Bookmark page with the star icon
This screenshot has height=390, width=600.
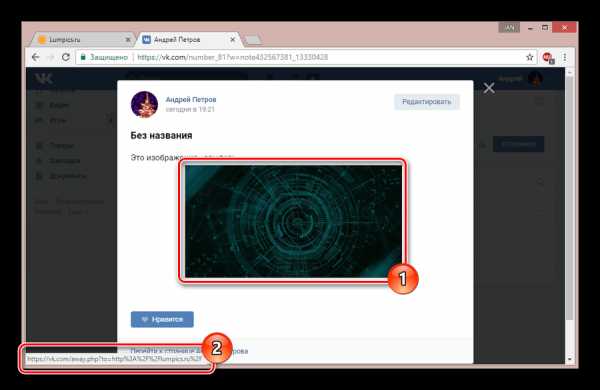(530, 57)
